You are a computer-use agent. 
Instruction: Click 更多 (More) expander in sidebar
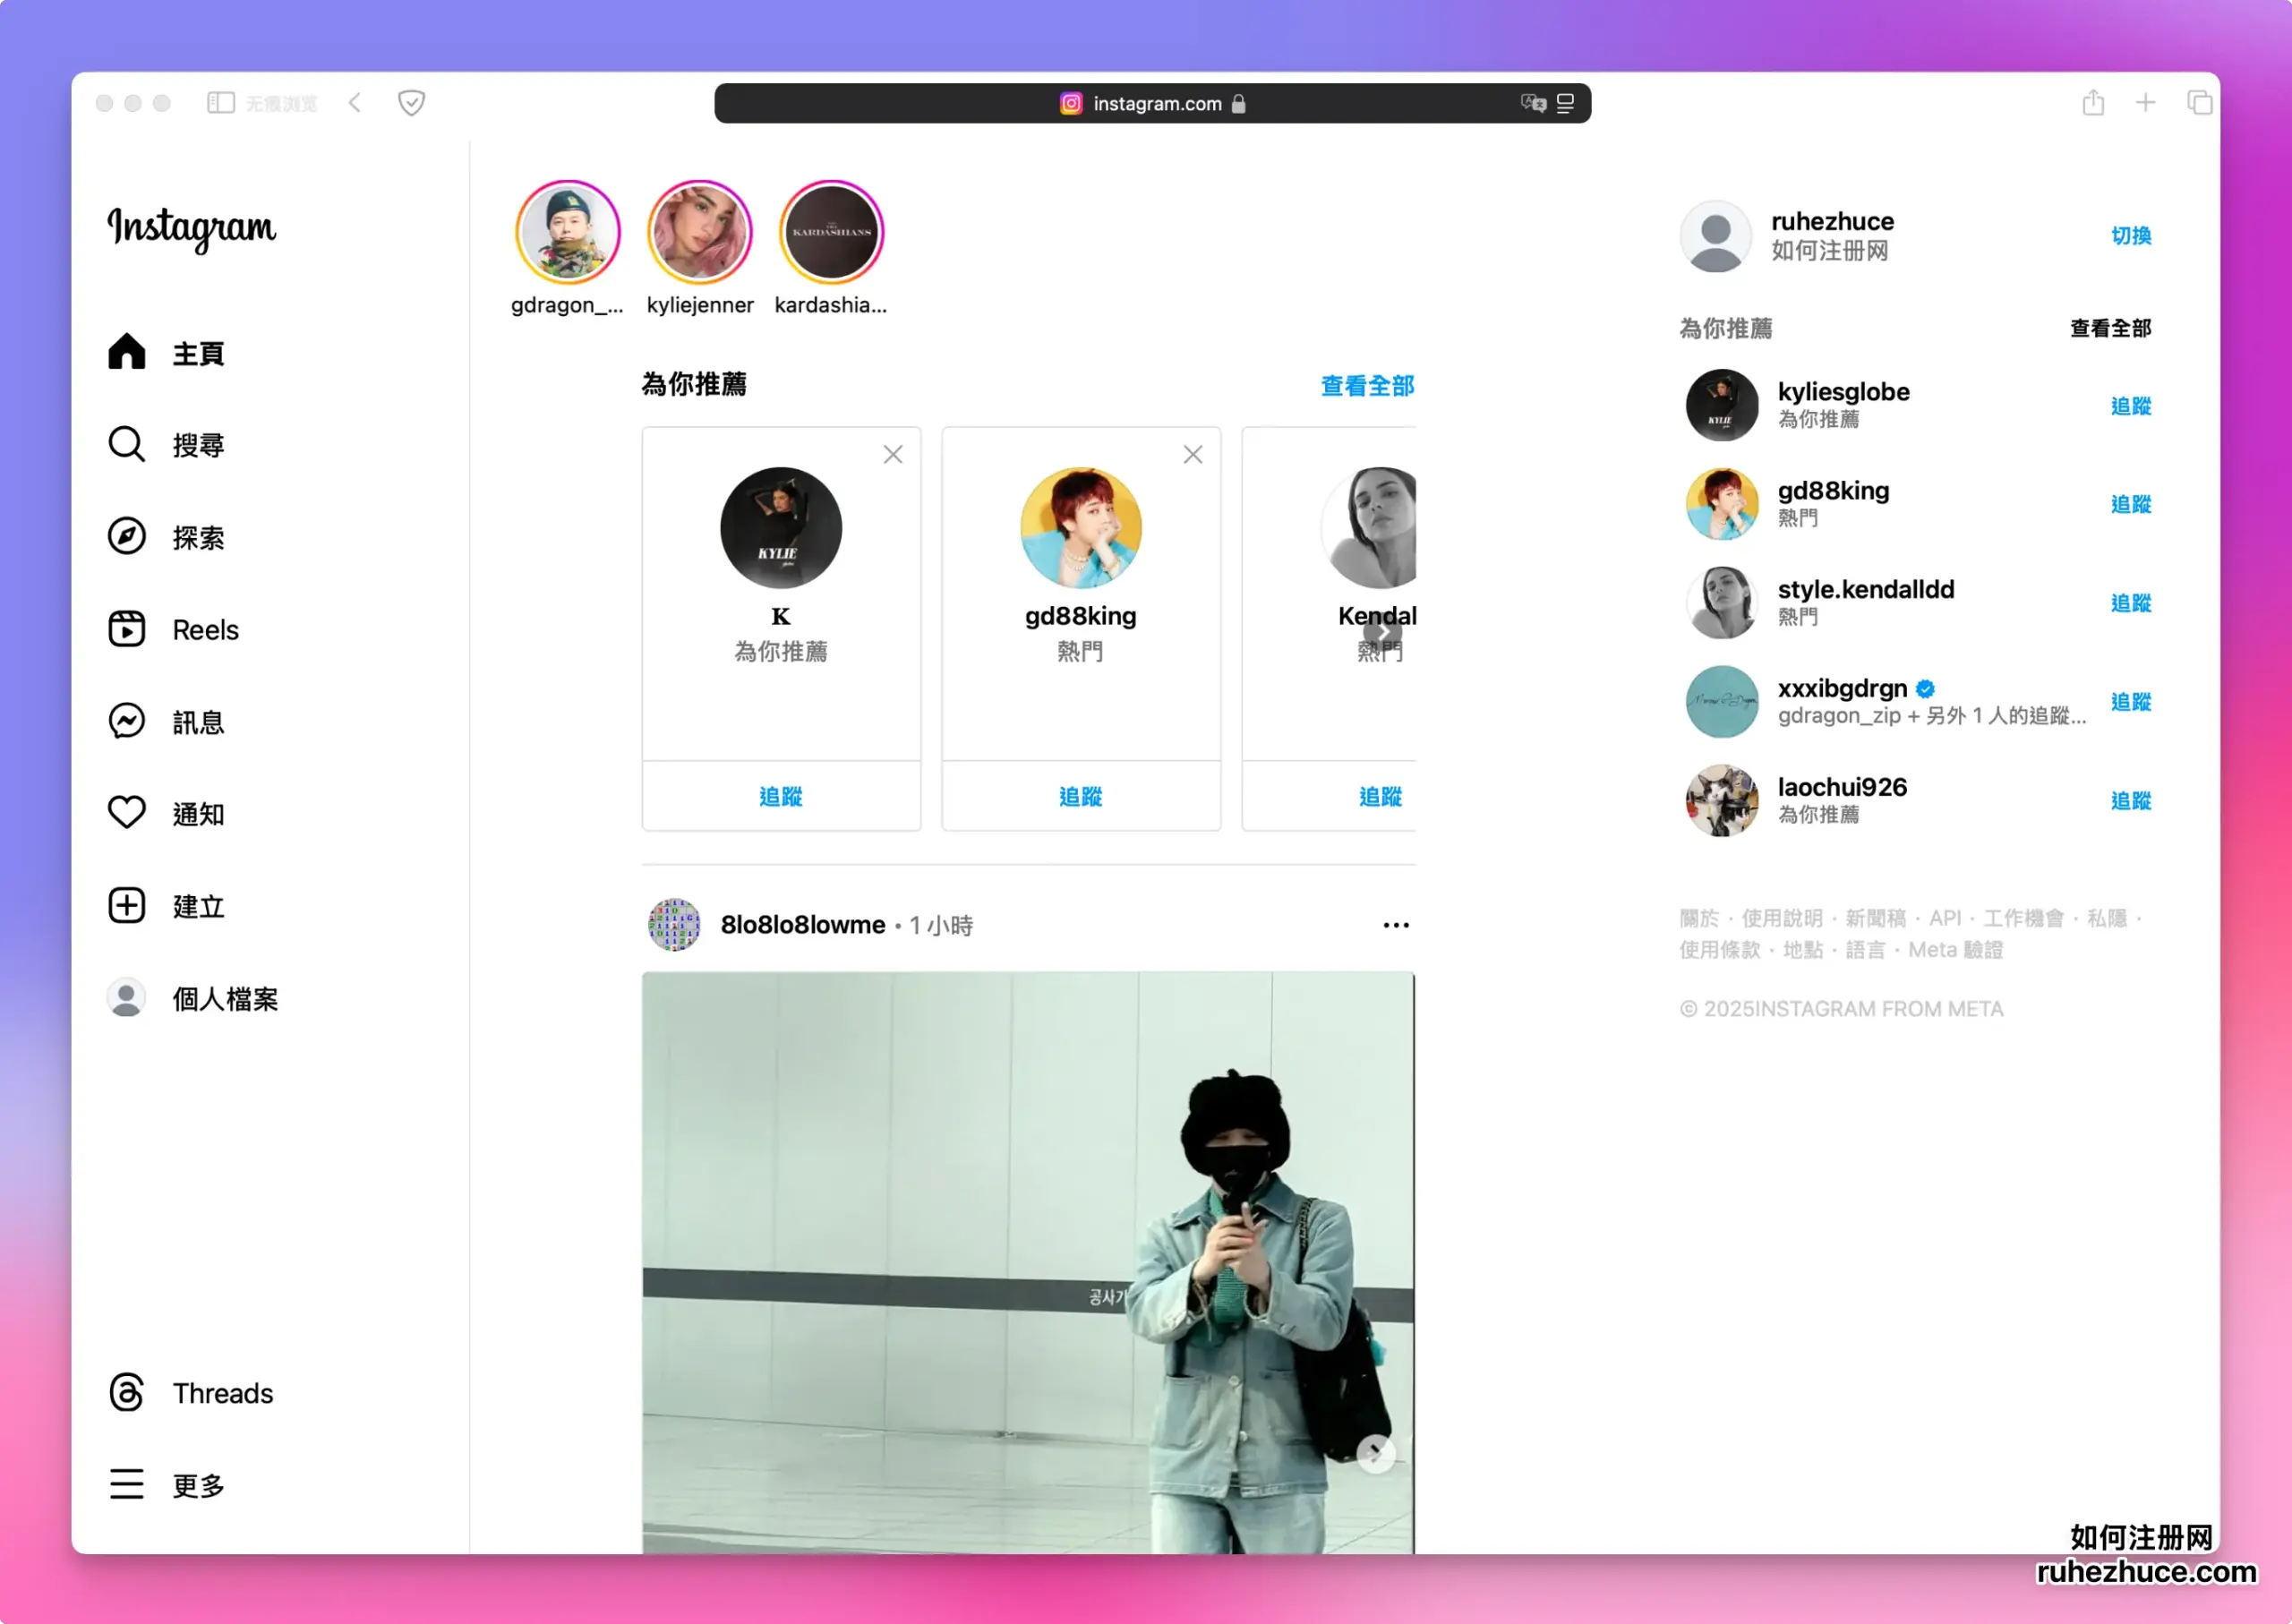199,1487
